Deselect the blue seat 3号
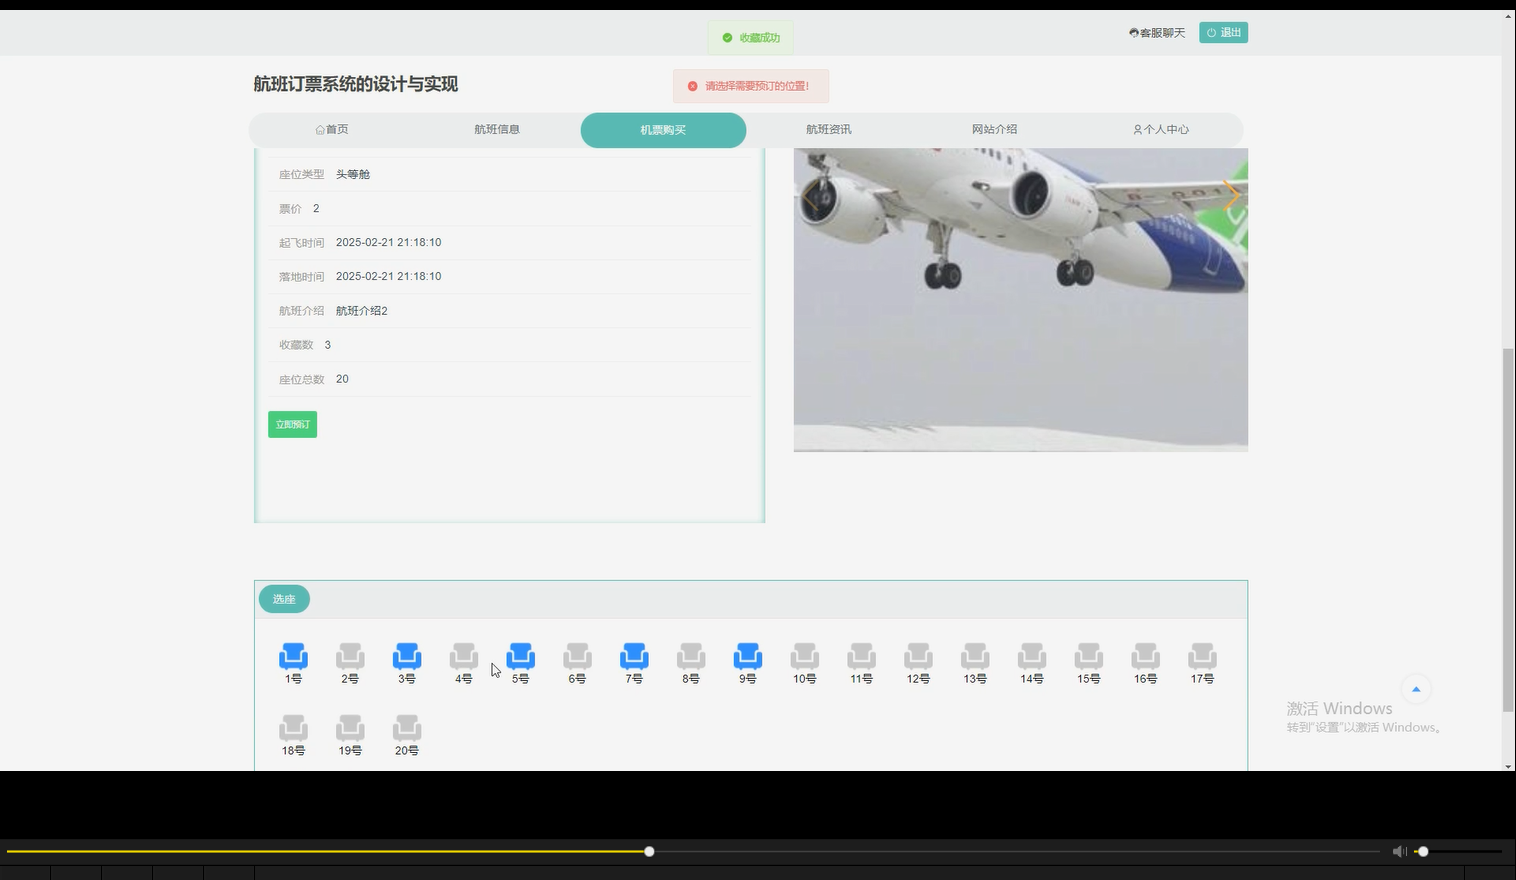The image size is (1516, 880). pyautogui.click(x=406, y=656)
